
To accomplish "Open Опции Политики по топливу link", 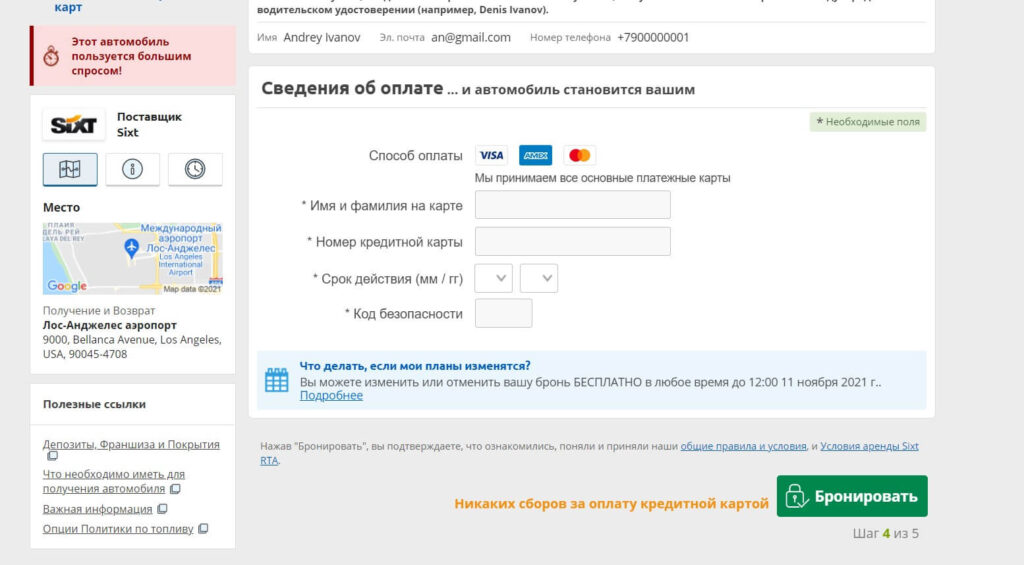I will (x=118, y=528).
